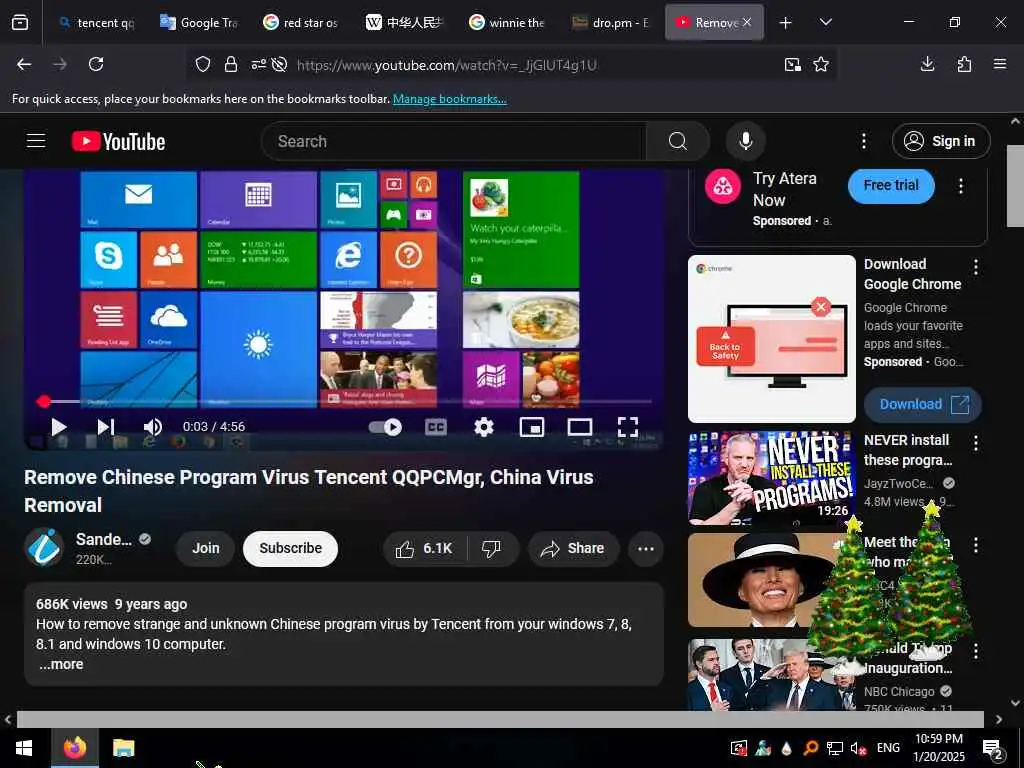Bookmark this page with star
The width and height of the screenshot is (1024, 768).
click(x=821, y=64)
